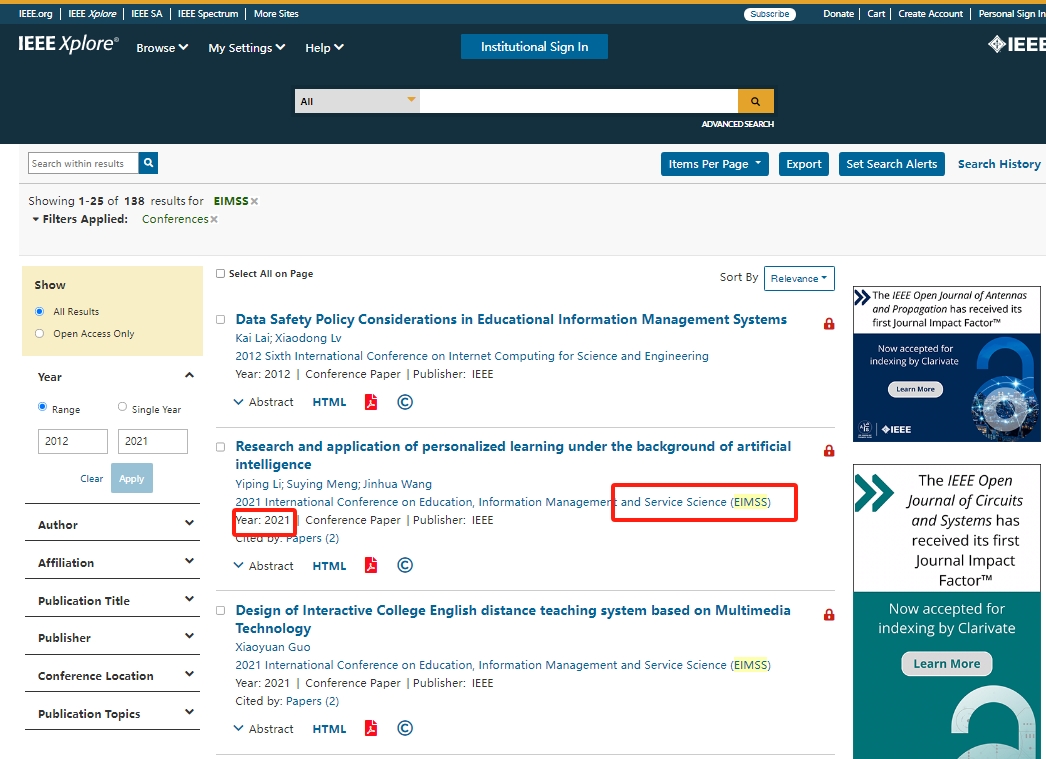Open PDF icon for Interactive College English paper
Screen dimensions: 1046x759
[x=371, y=728]
